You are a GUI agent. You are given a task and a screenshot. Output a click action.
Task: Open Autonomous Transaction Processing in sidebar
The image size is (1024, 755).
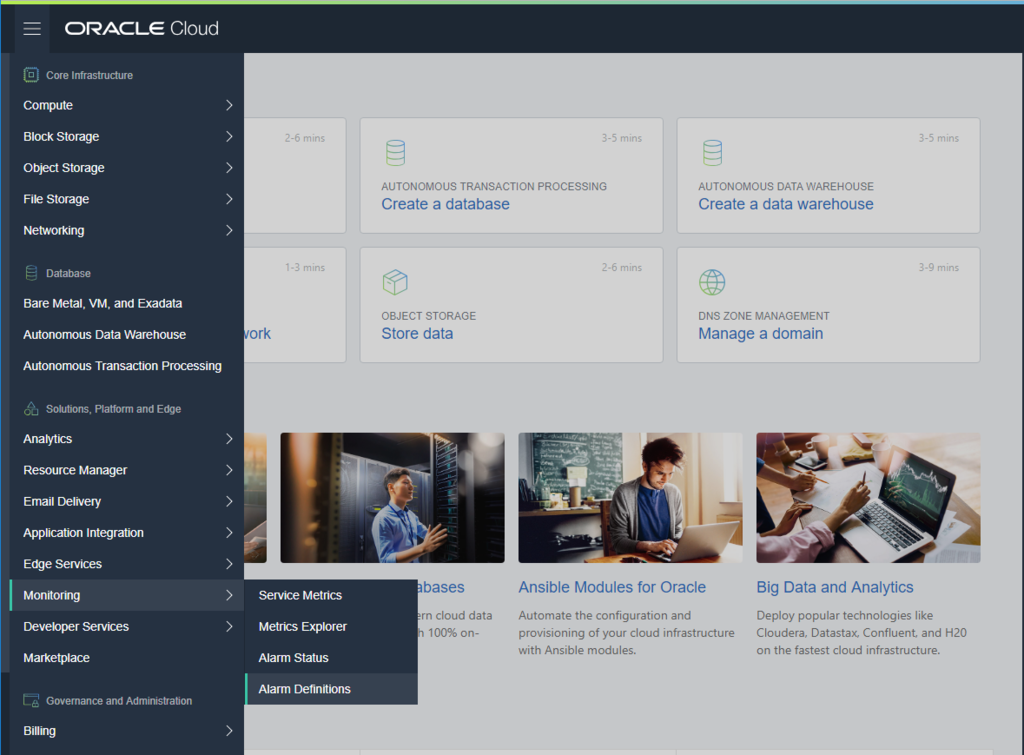pos(127,366)
